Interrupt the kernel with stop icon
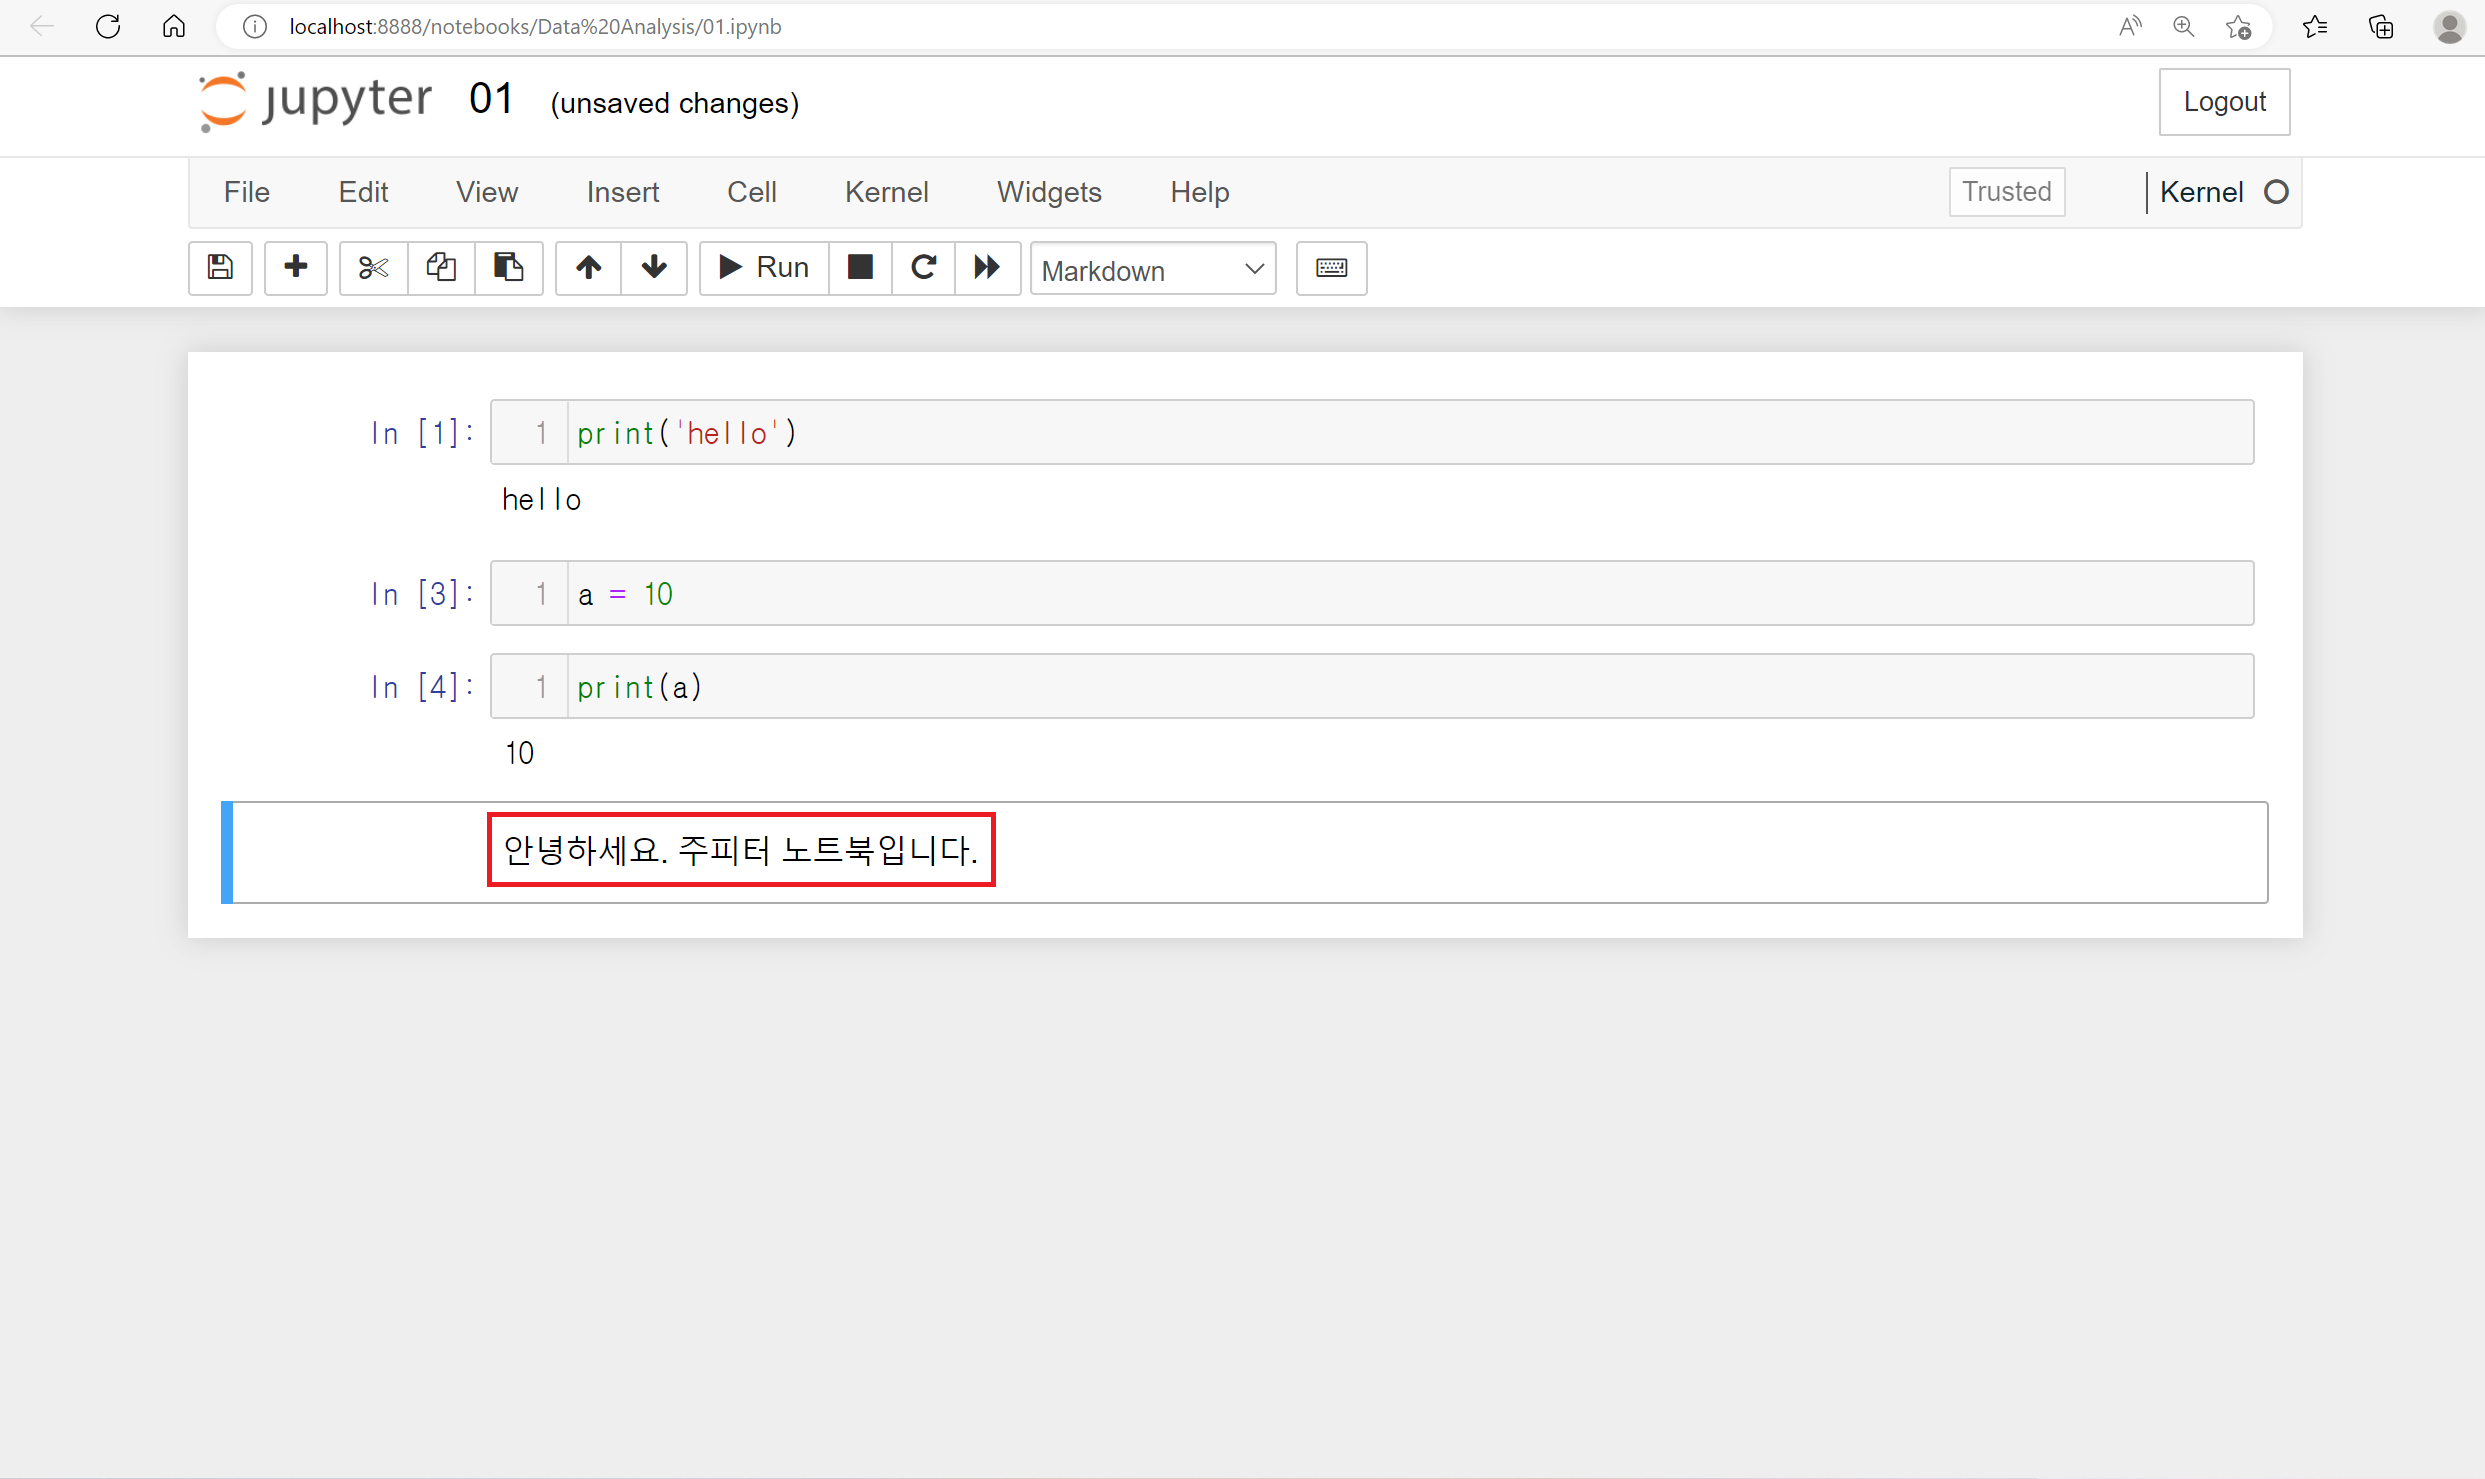 pos(860,267)
